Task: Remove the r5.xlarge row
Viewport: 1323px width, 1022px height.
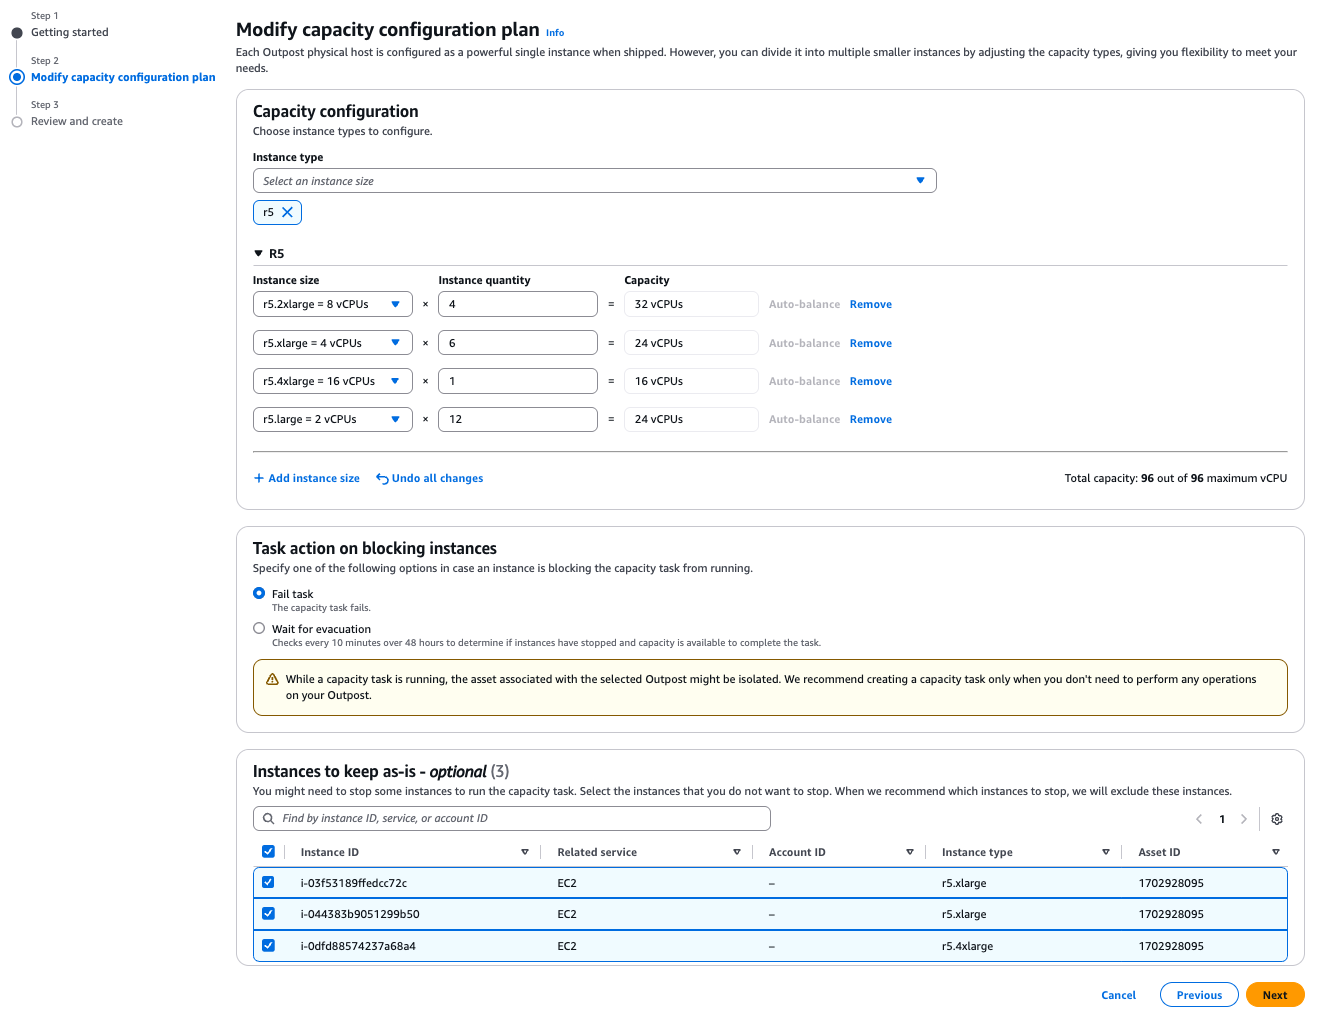Action: click(871, 343)
